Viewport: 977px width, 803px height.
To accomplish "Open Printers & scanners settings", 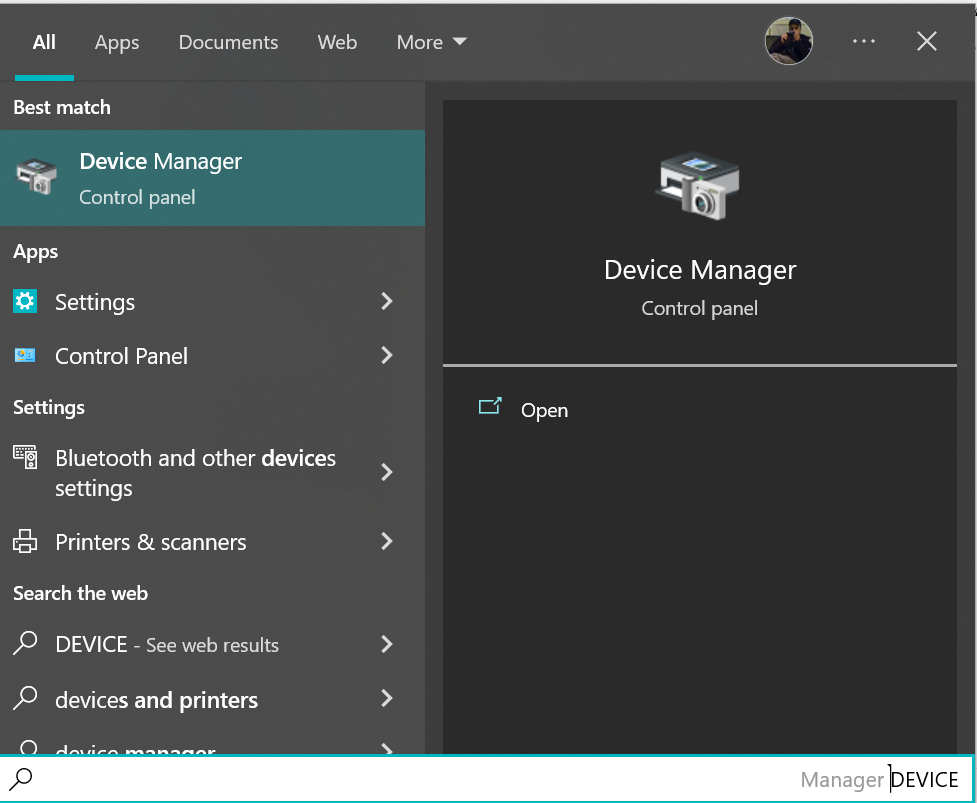I will point(212,542).
